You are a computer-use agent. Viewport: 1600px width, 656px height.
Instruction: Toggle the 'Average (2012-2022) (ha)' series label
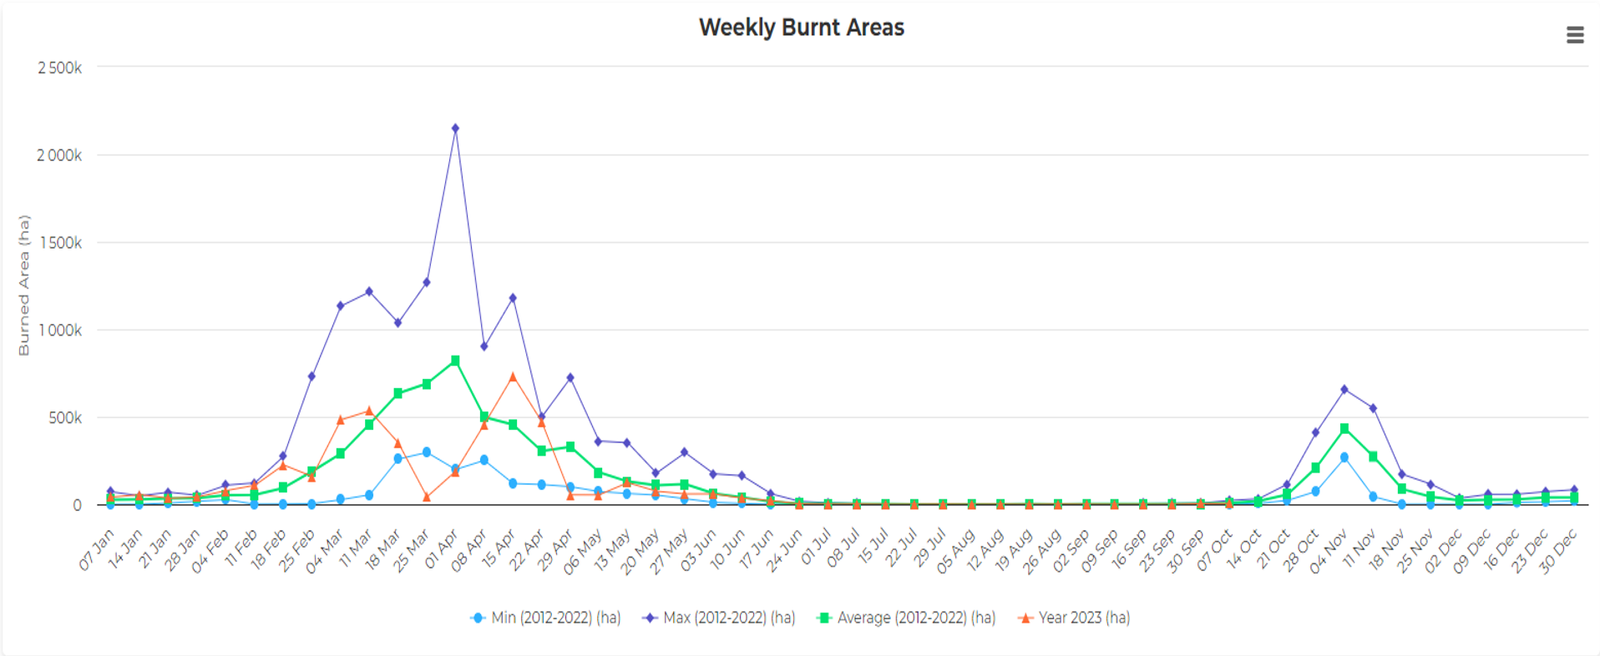click(916, 618)
